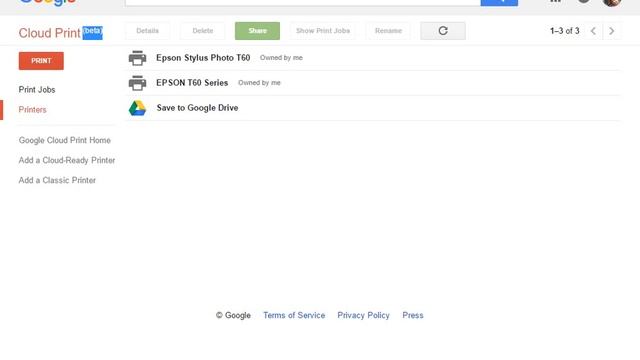The height and width of the screenshot is (360, 640).
Task: Click the printer icon for EPSON T60 Series
Action: [137, 83]
